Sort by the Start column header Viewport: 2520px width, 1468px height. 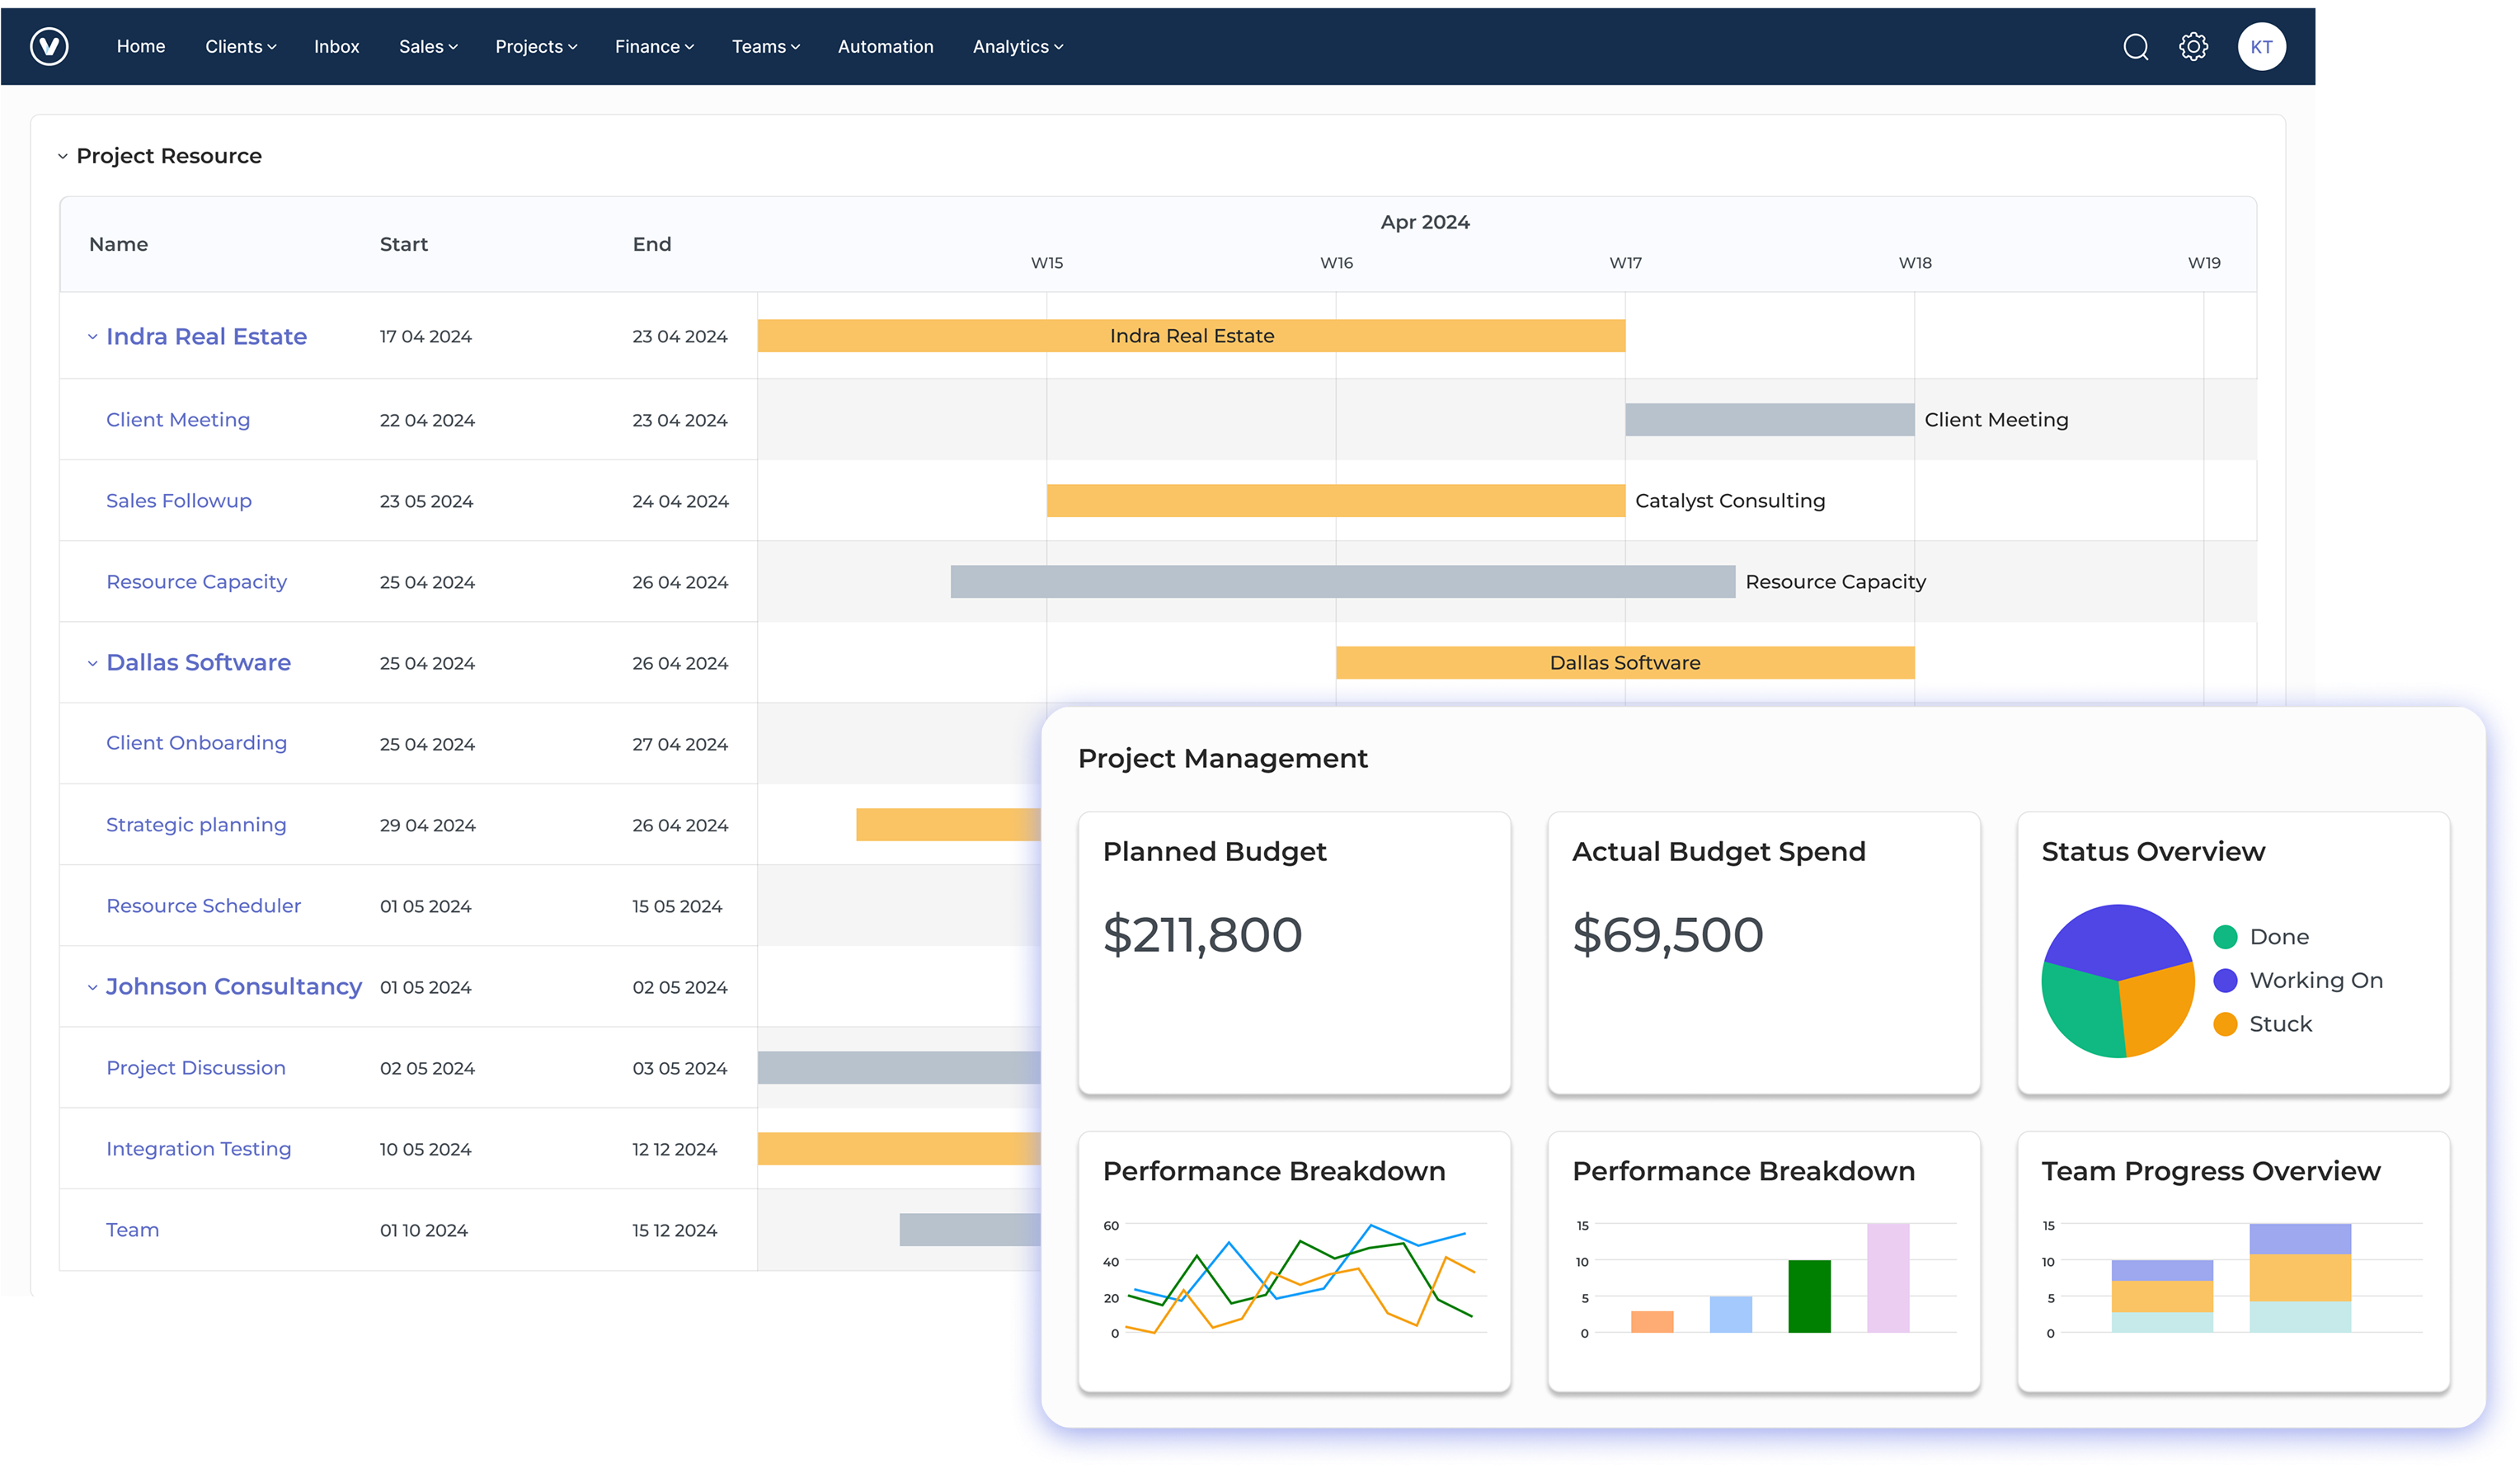(403, 244)
